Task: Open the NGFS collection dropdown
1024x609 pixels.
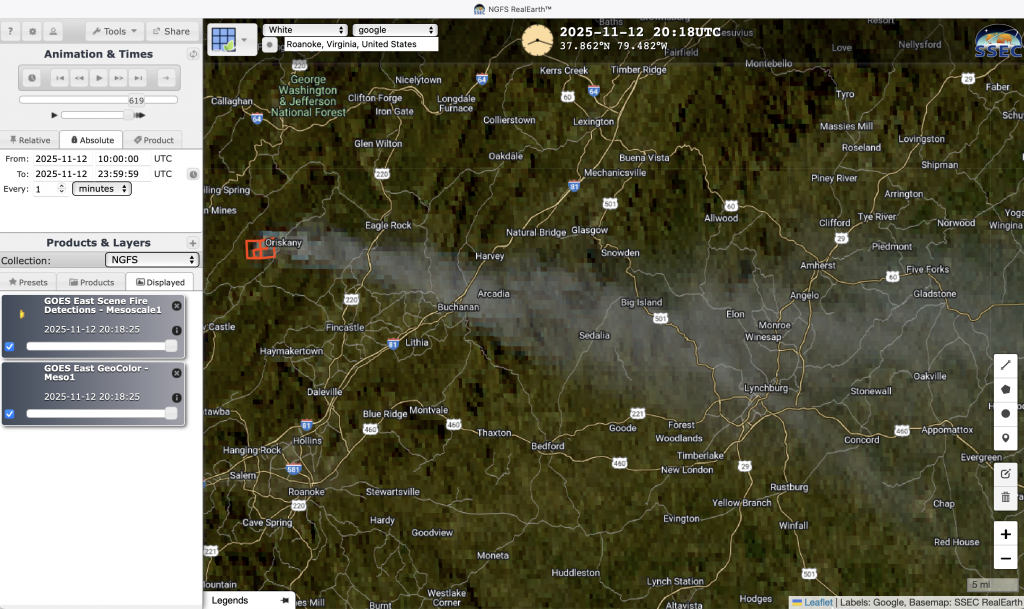Action: (x=151, y=260)
